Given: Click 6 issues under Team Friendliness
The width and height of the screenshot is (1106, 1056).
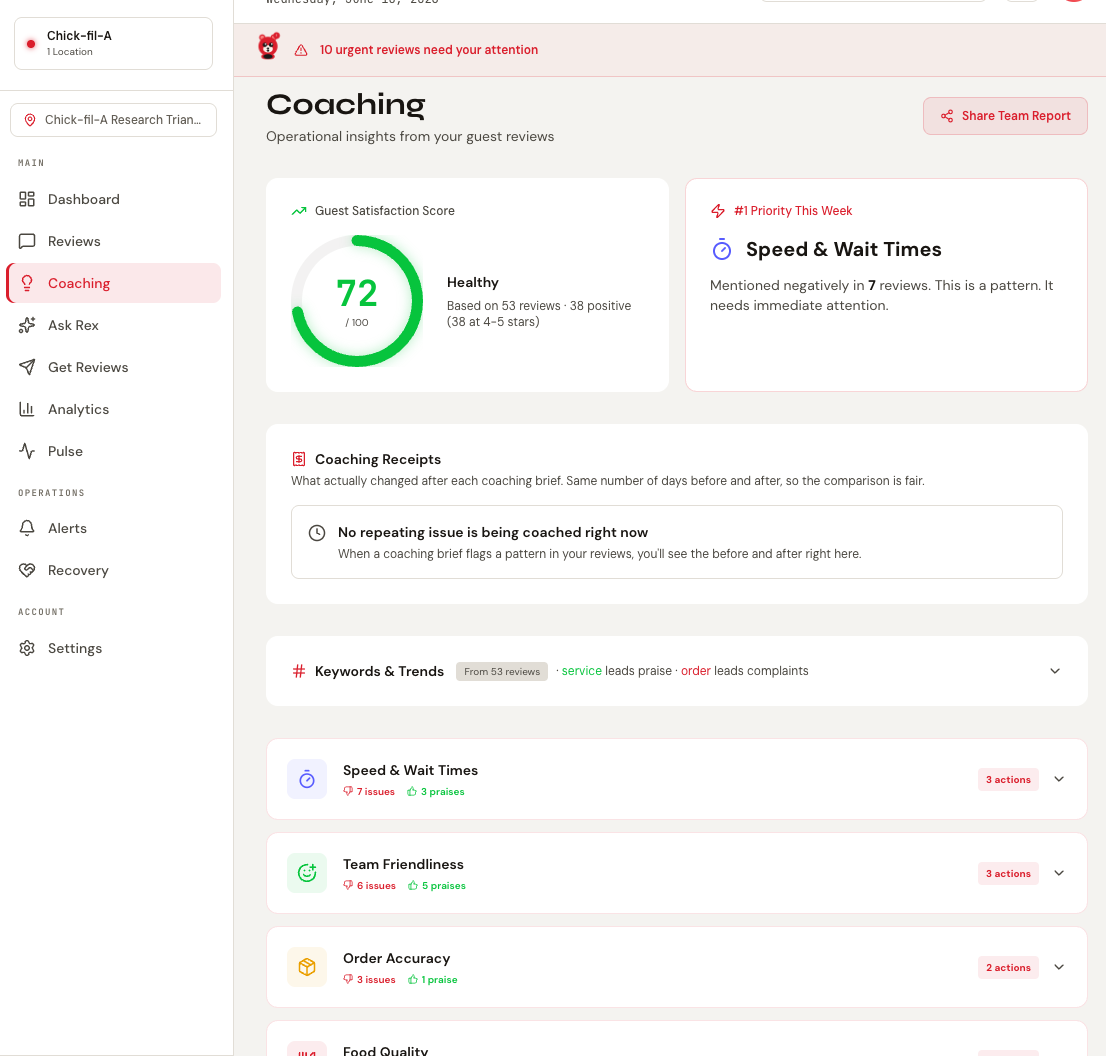Looking at the screenshot, I should coord(370,885).
